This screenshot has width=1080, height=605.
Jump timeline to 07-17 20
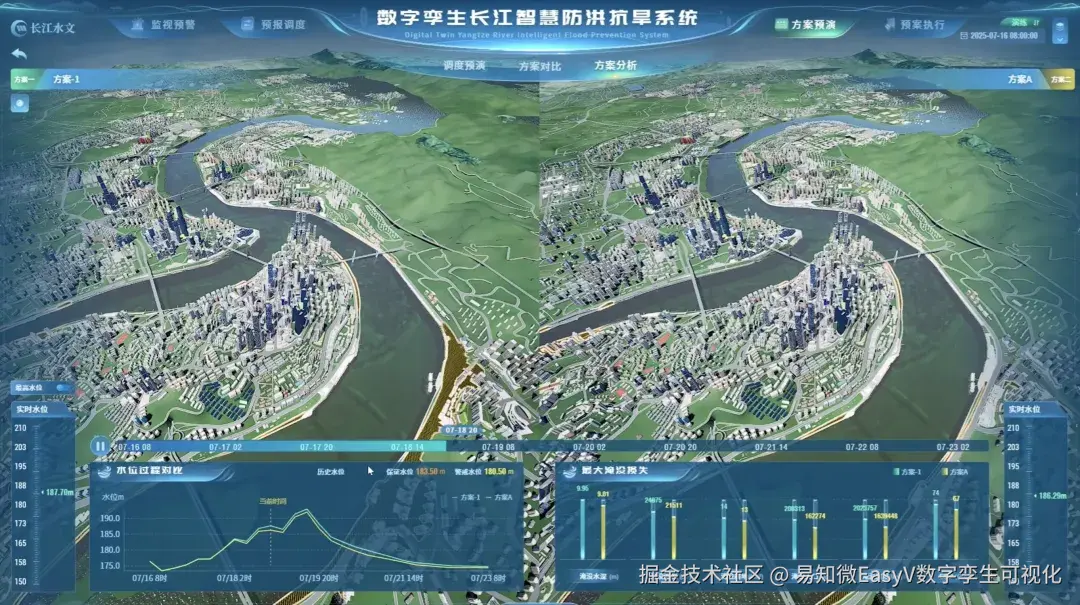pos(316,447)
